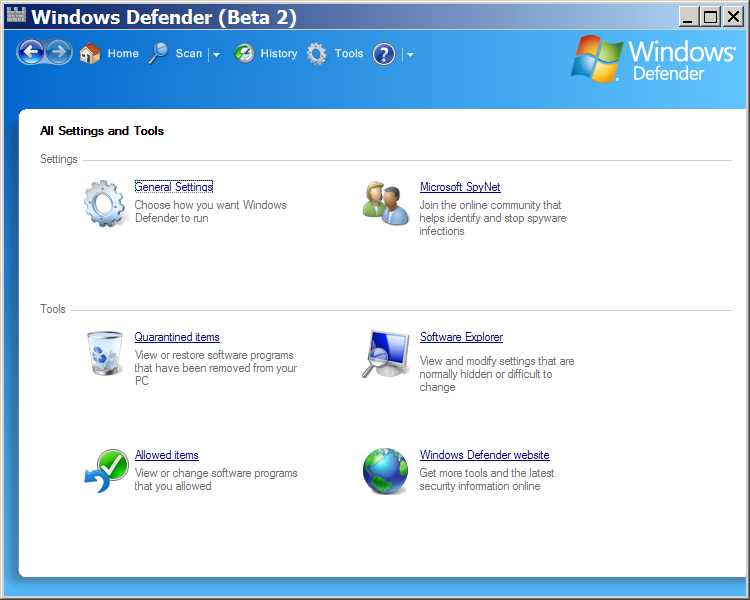Click the castle icon in title bar
Image resolution: width=750 pixels, height=600 pixels.
coord(16,15)
